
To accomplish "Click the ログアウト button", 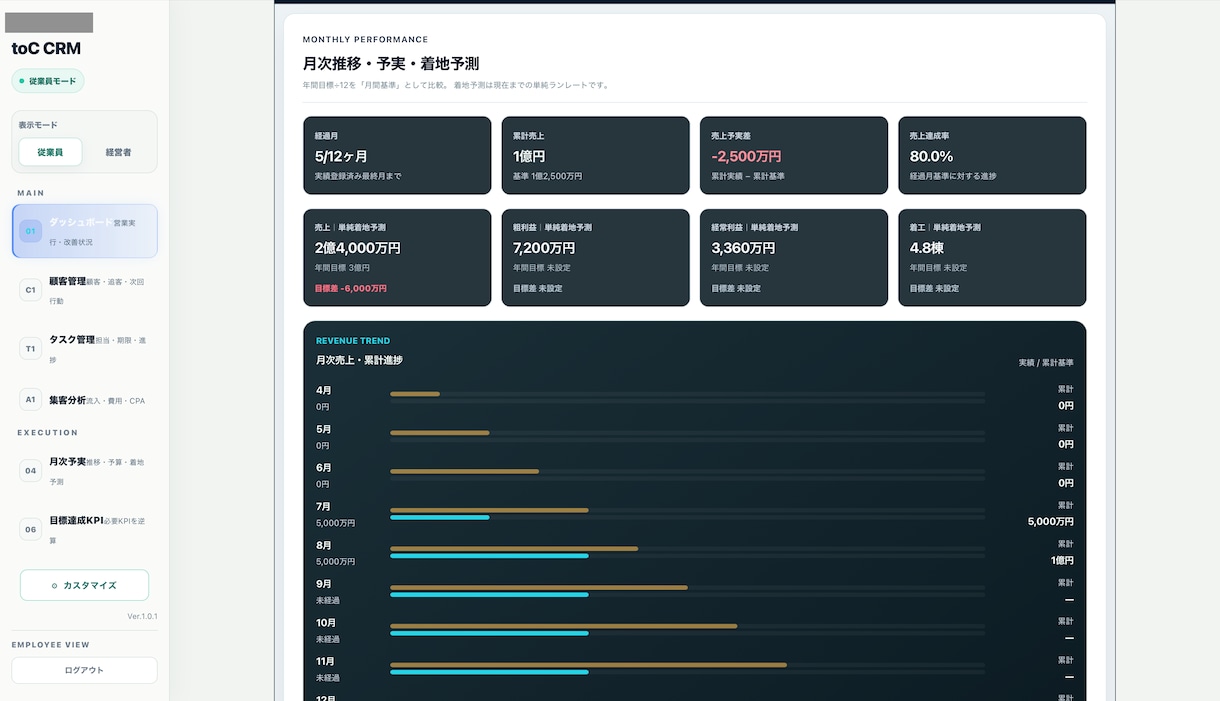I will (x=85, y=670).
